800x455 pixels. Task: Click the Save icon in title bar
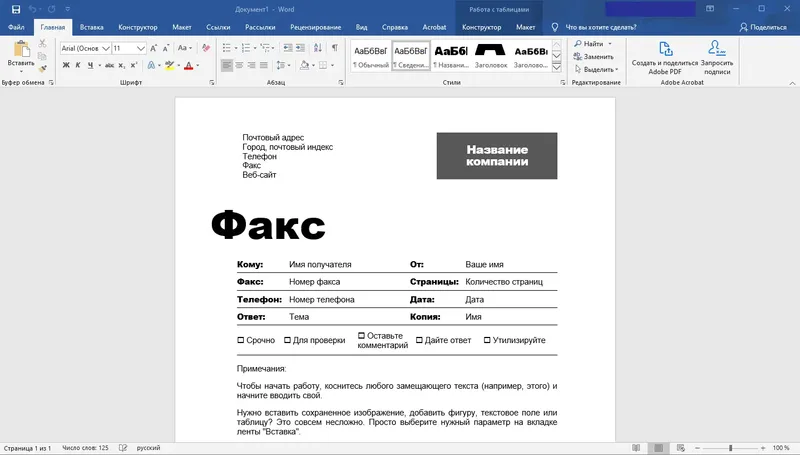[x=16, y=9]
